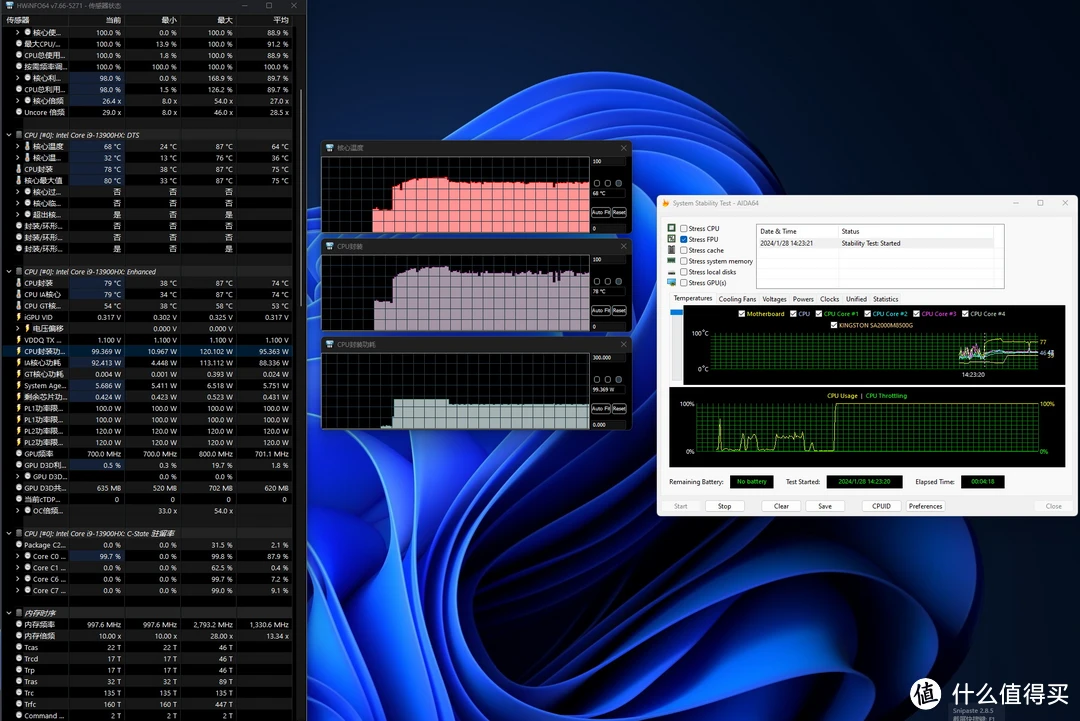
Task: Click the icon on the 核心温度 graph window title bar
Action: pyautogui.click(x=330, y=148)
